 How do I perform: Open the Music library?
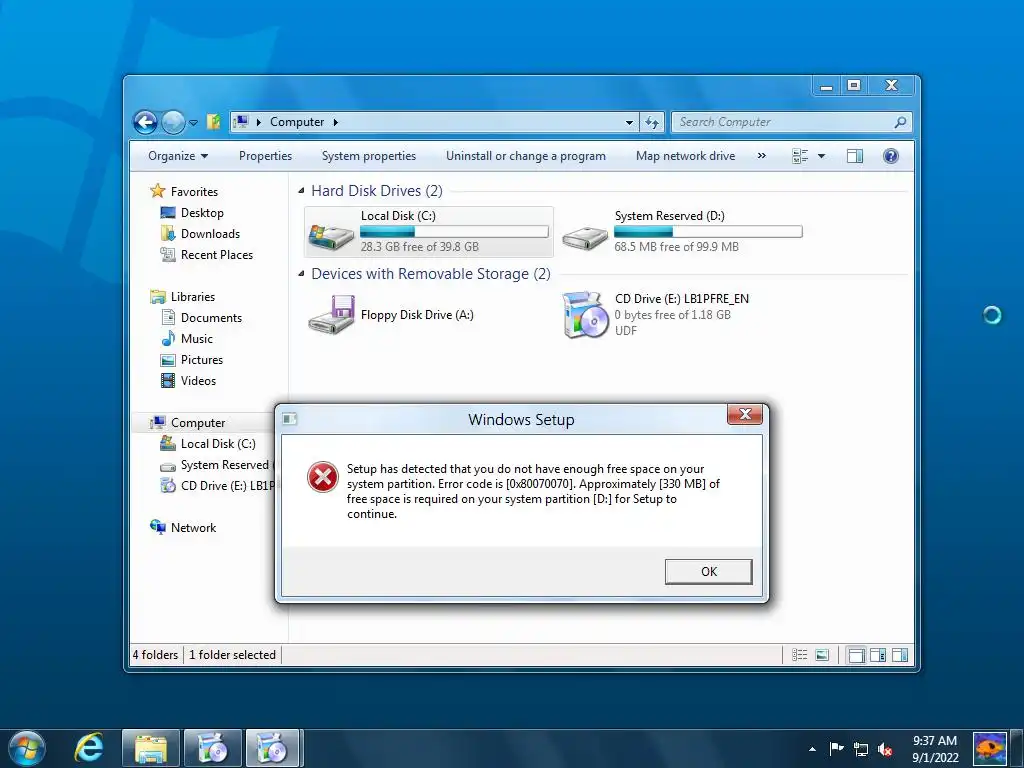(x=197, y=338)
